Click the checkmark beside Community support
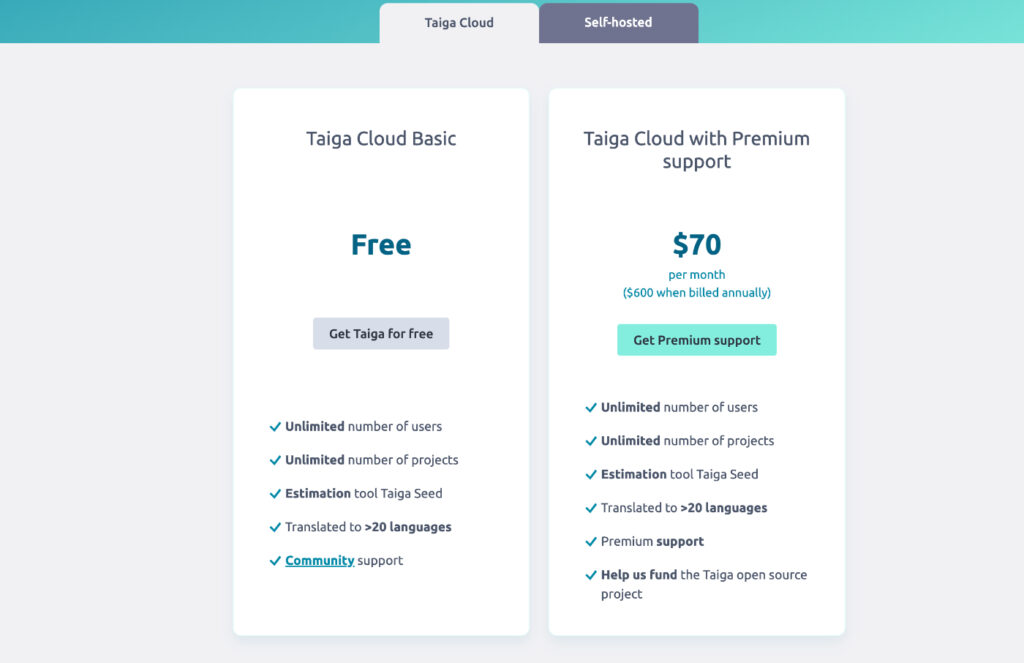The width and height of the screenshot is (1024, 663). point(275,560)
